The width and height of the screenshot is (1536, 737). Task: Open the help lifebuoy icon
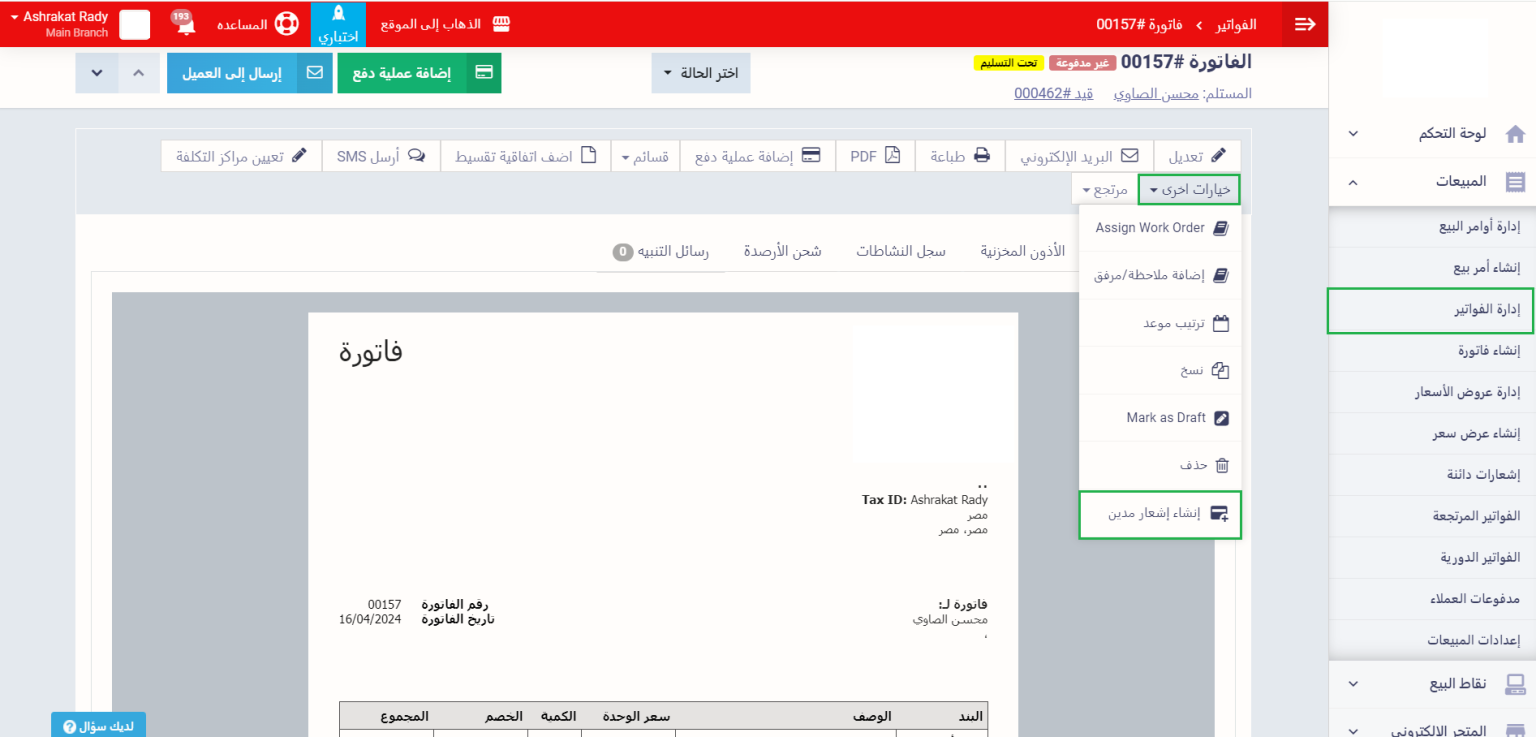(287, 24)
